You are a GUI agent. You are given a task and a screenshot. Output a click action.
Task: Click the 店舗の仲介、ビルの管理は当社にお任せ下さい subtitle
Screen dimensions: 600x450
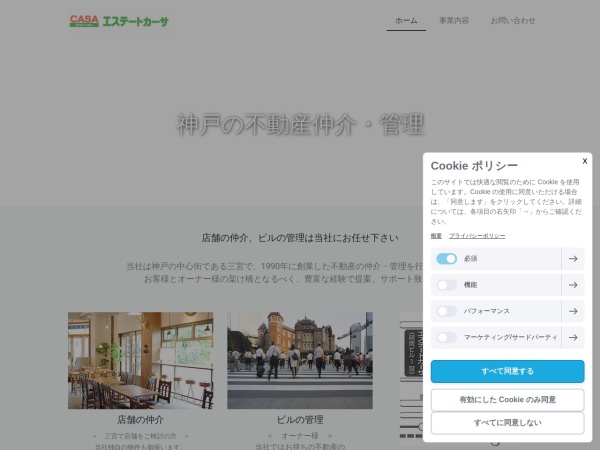point(300,238)
